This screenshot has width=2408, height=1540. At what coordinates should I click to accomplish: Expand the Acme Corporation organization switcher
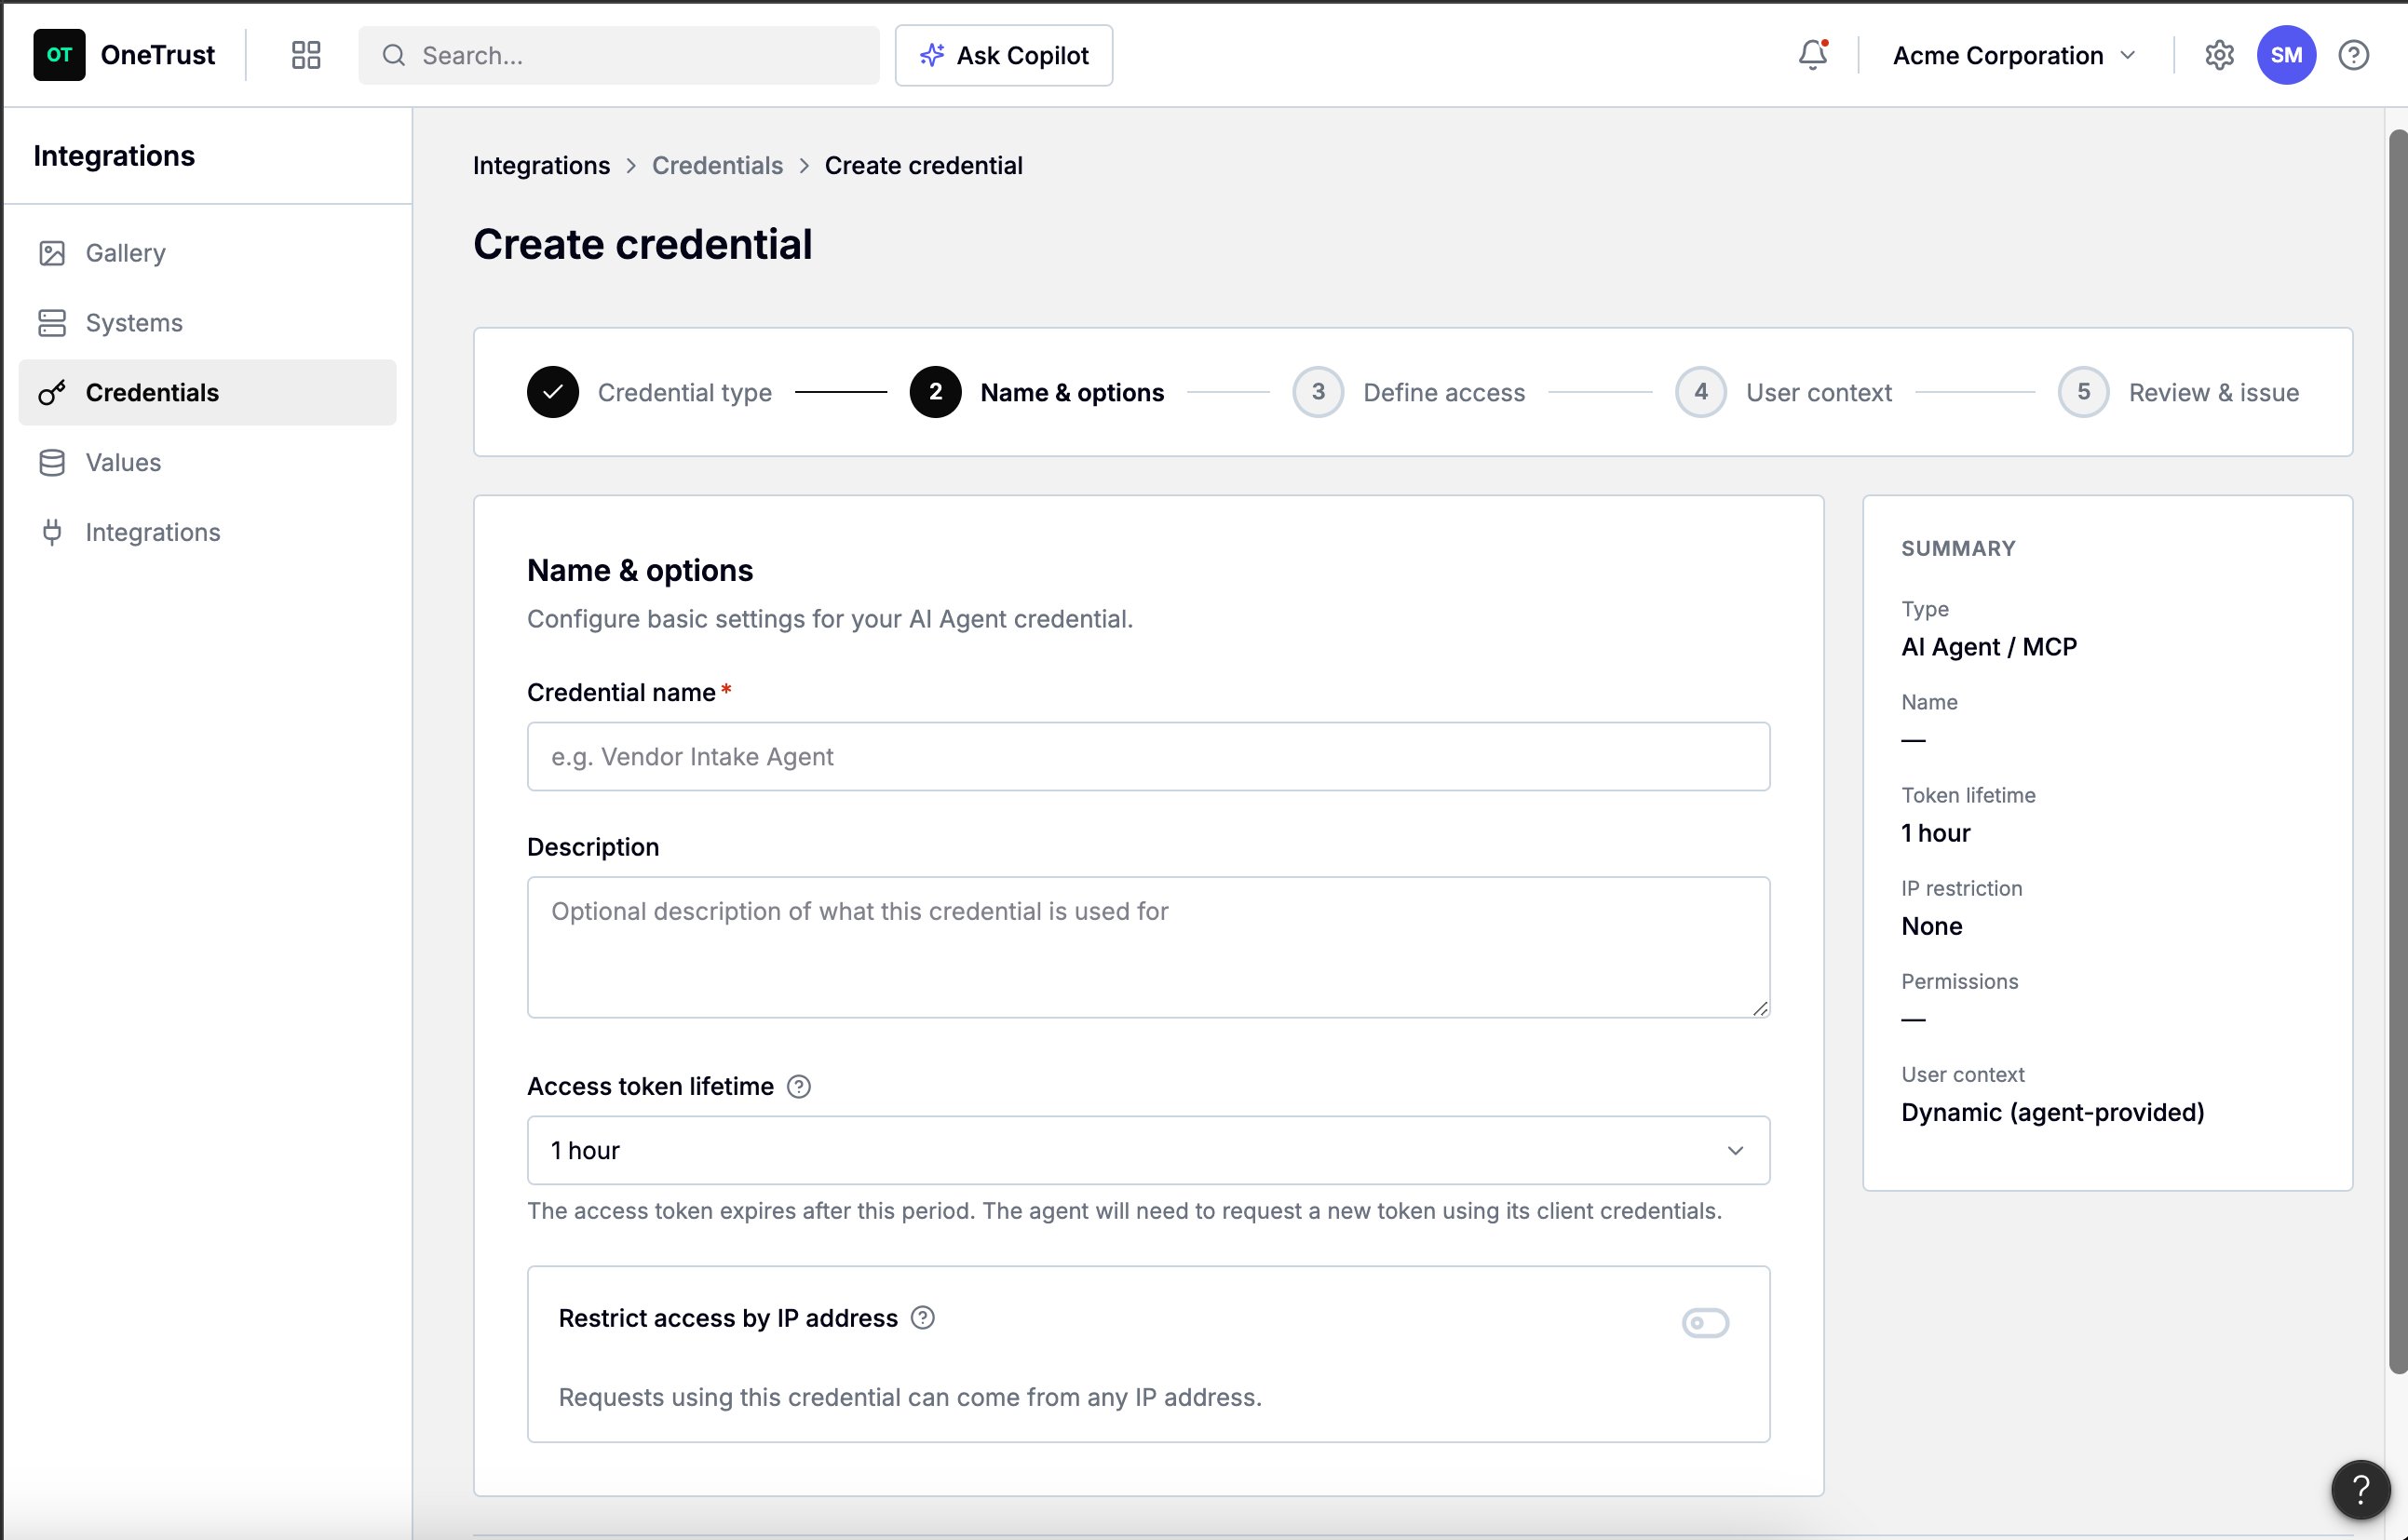pos(2014,55)
